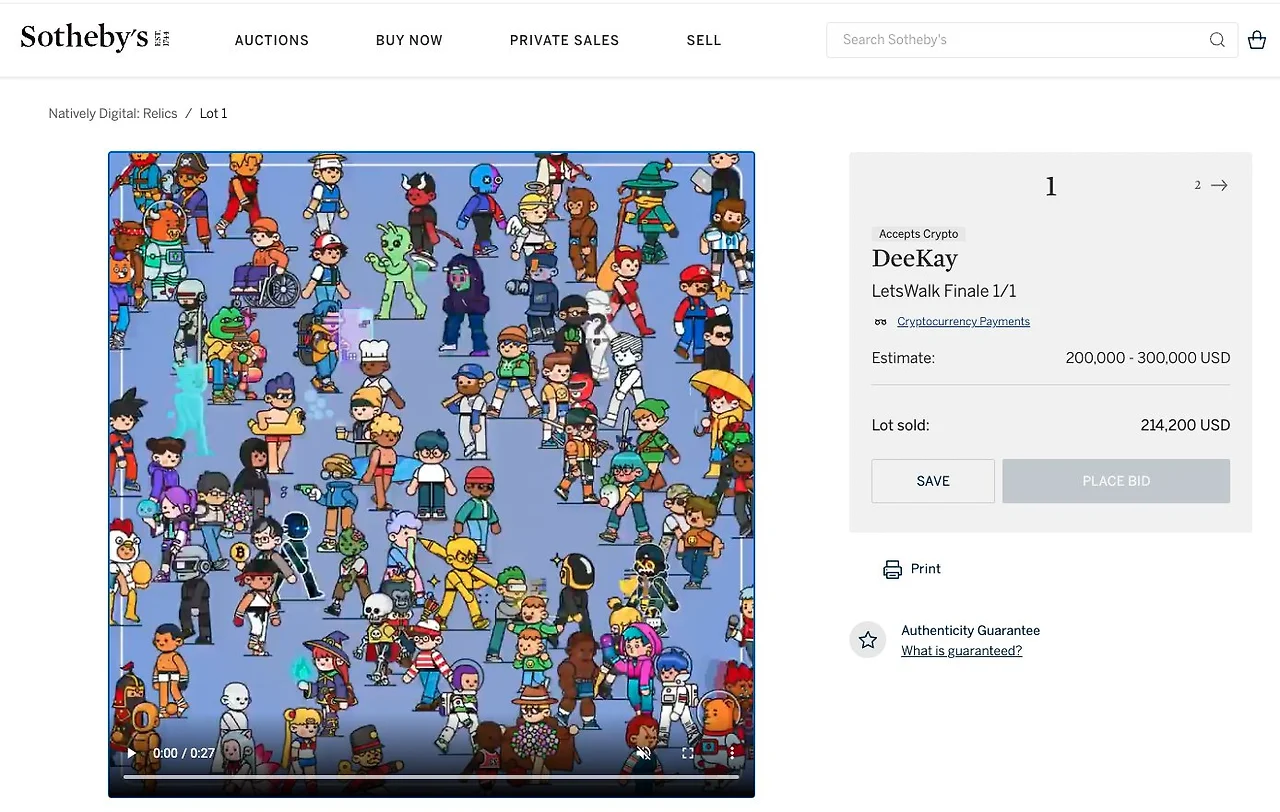Click the Authenticity Guarantee heading
The width and height of the screenshot is (1280, 812).
click(x=970, y=631)
